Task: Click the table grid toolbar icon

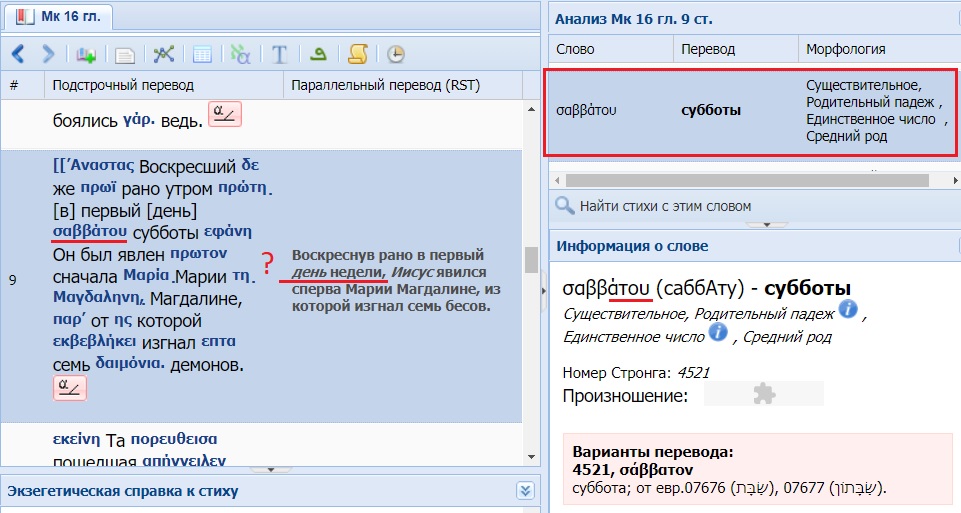Action: coord(201,54)
